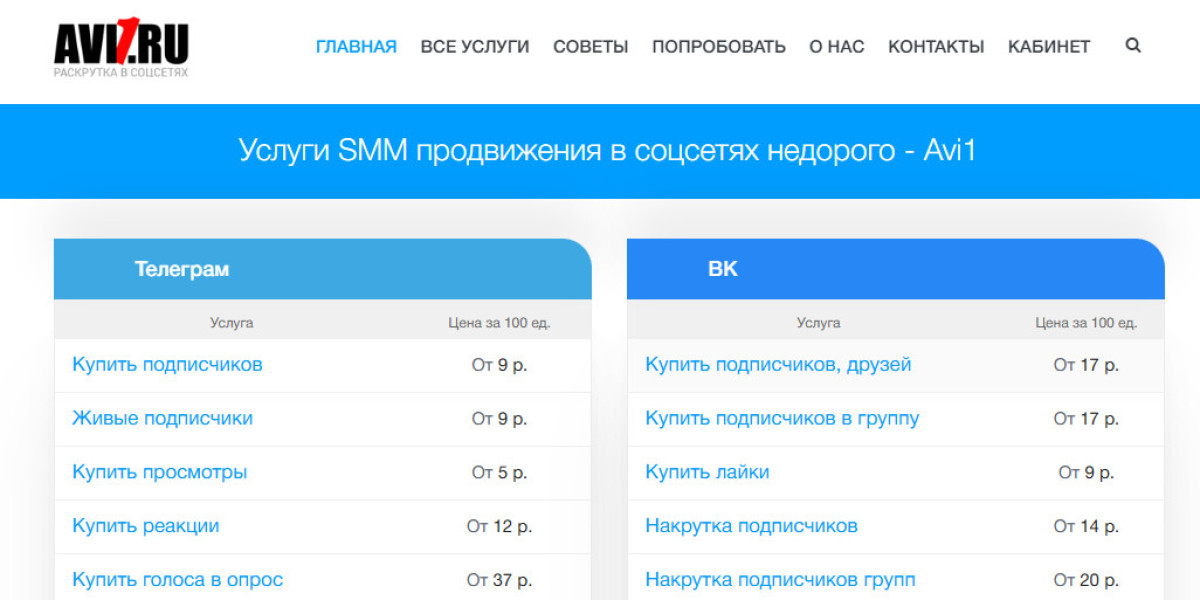Click the Накрутка подписчиков link priced От 14 р.
This screenshot has height=600, width=1200.
751,526
